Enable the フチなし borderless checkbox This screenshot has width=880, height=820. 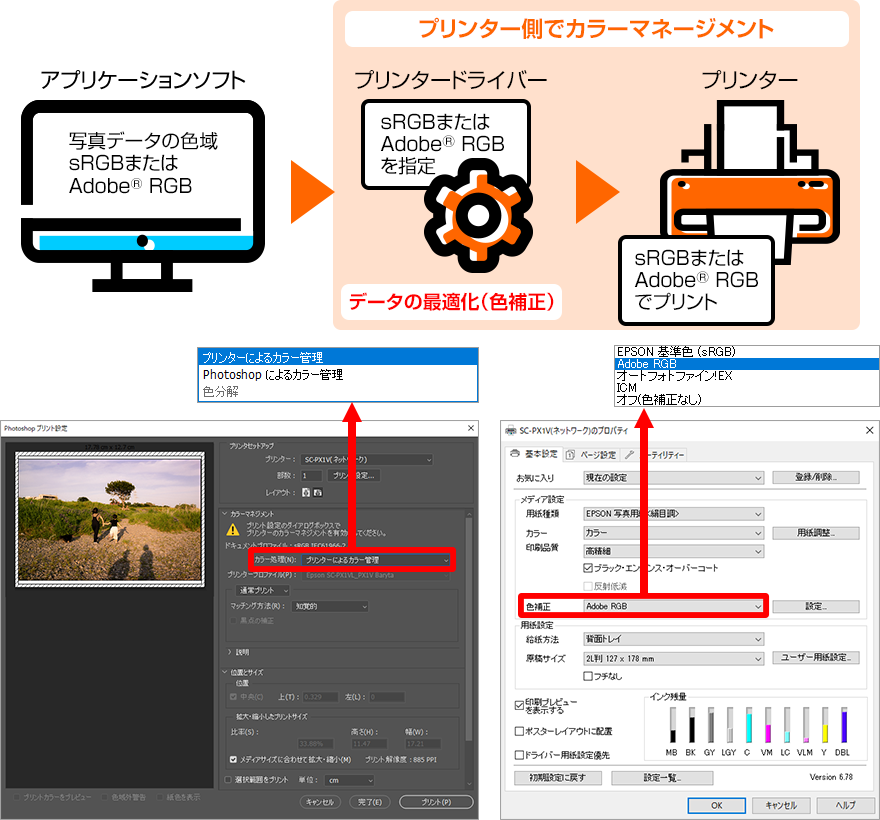(x=588, y=676)
